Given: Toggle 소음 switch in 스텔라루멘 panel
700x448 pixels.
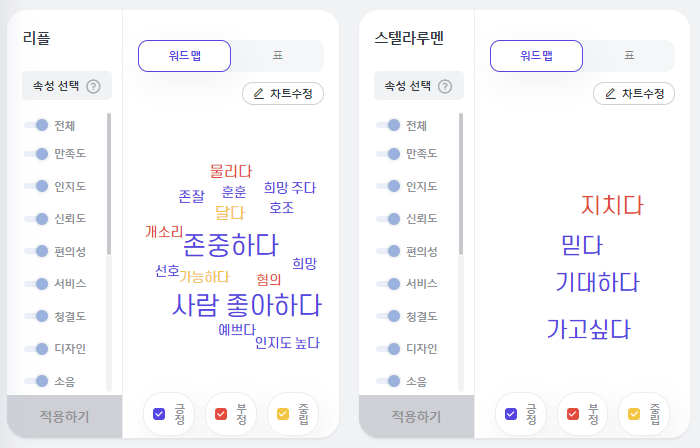Looking at the screenshot, I should [x=388, y=381].
